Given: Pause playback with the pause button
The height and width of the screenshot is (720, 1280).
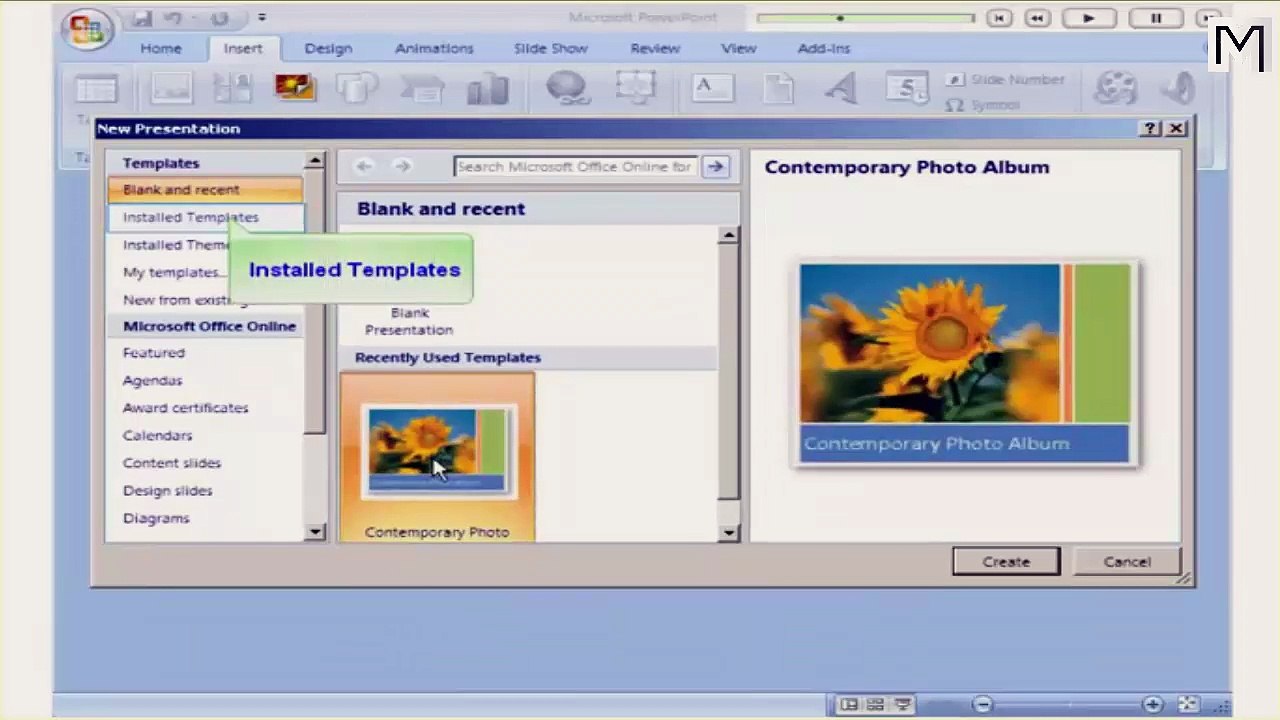Looking at the screenshot, I should 1156,18.
